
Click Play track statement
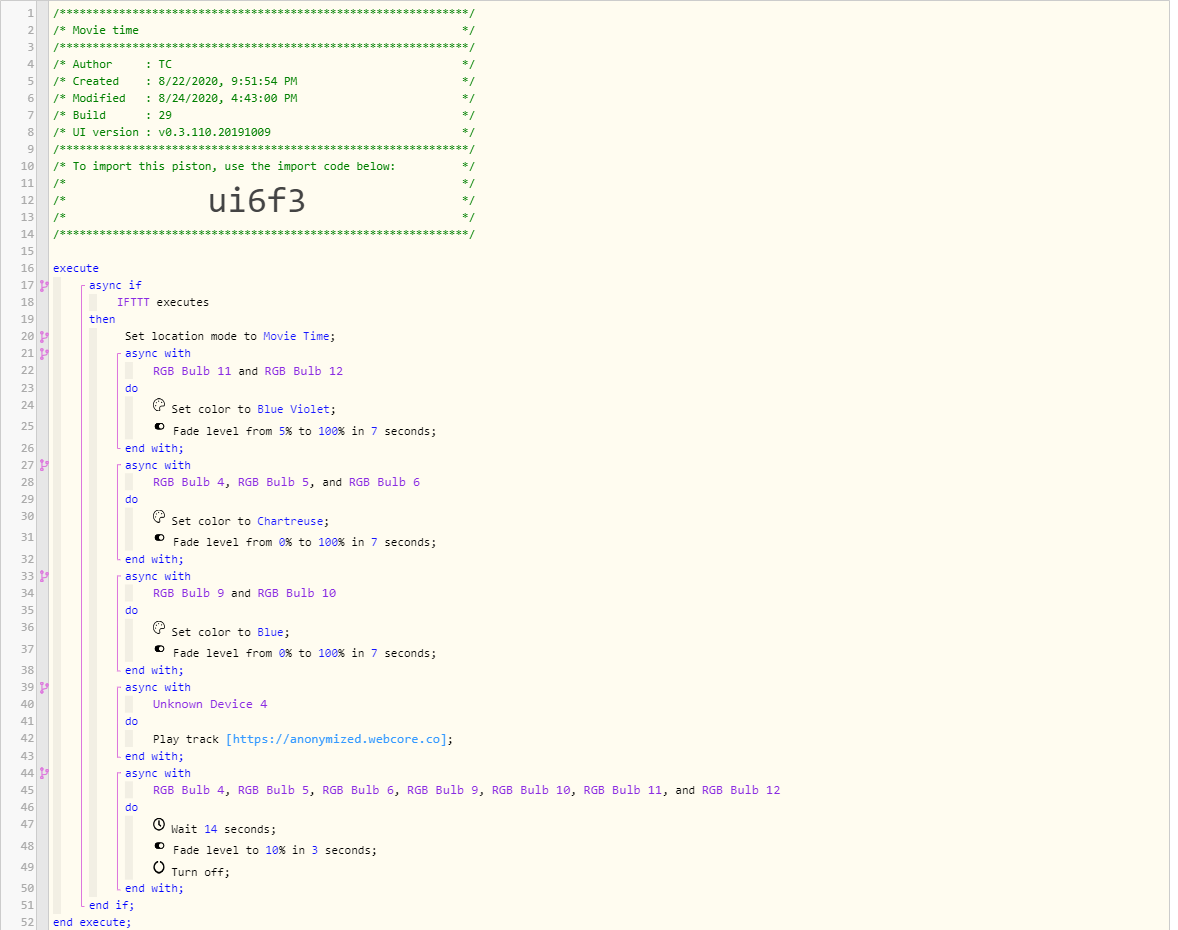click(303, 739)
